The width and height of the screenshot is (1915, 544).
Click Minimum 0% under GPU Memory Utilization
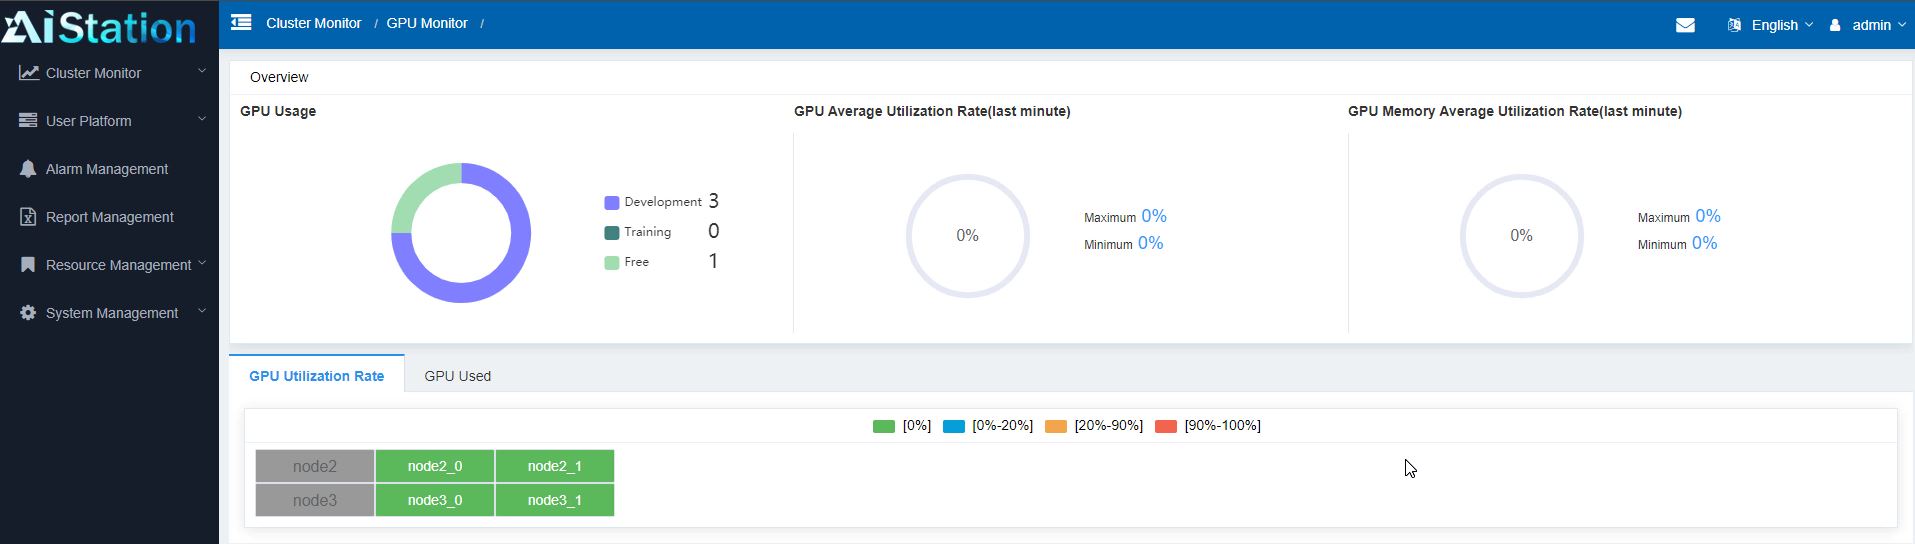tap(1678, 243)
